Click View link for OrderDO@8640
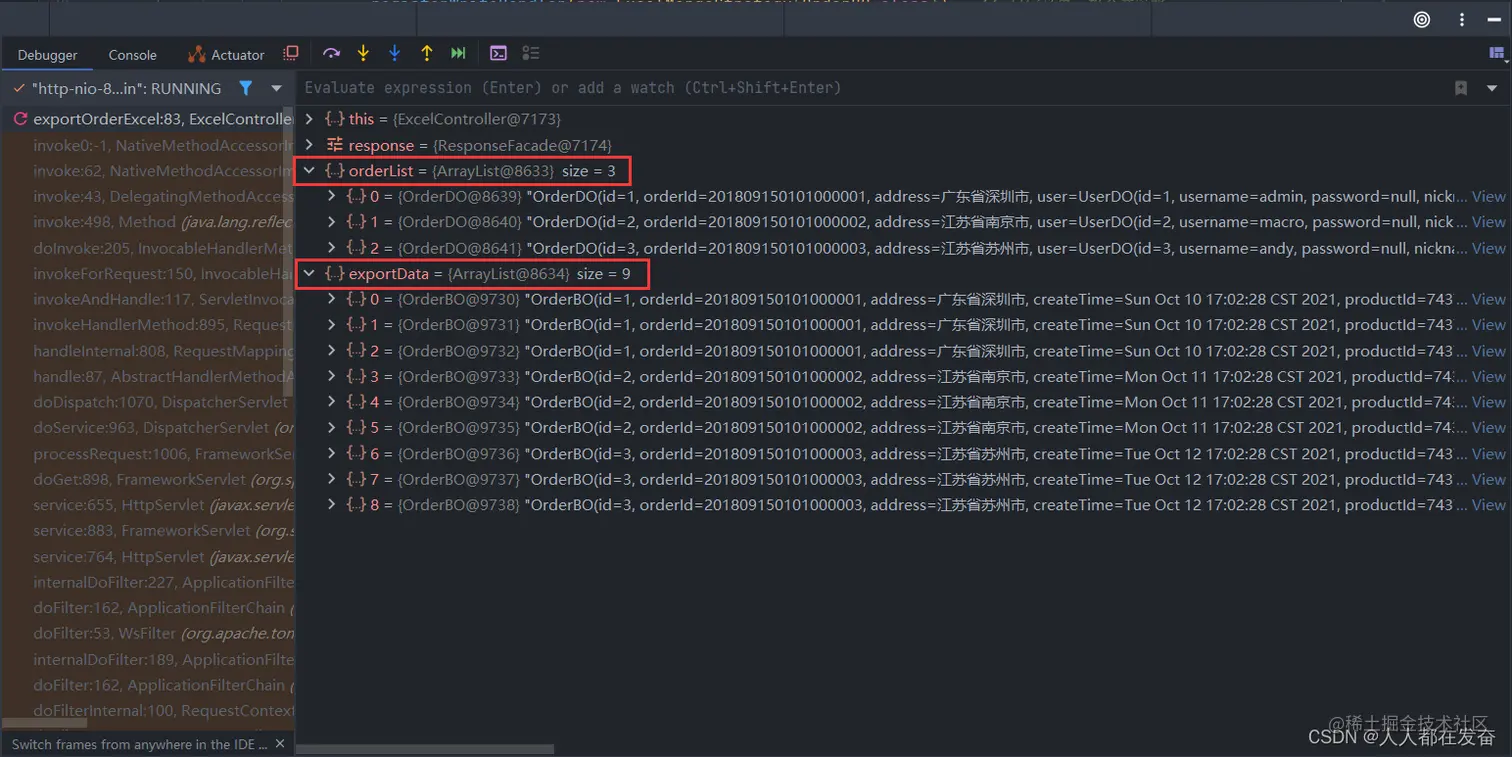Viewport: 1512px width, 757px height. (1488, 222)
